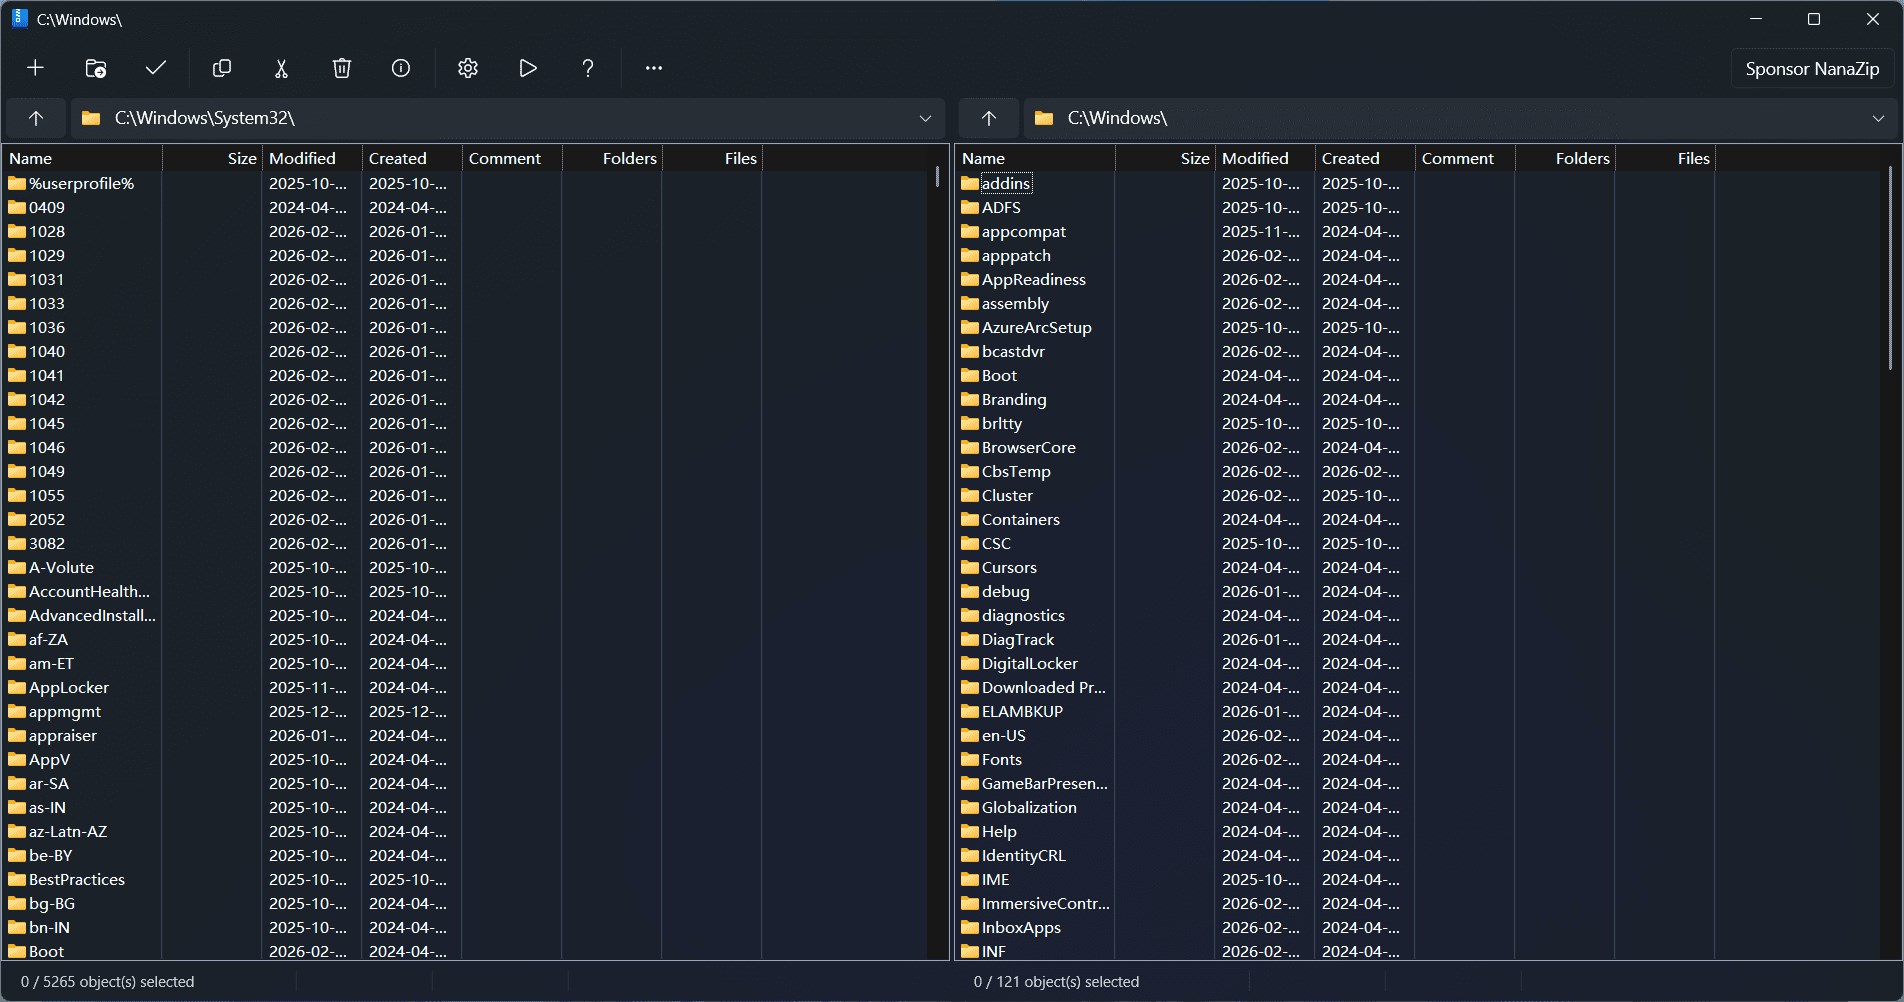Open help with the question mark icon
1904x1002 pixels.
[x=588, y=68]
